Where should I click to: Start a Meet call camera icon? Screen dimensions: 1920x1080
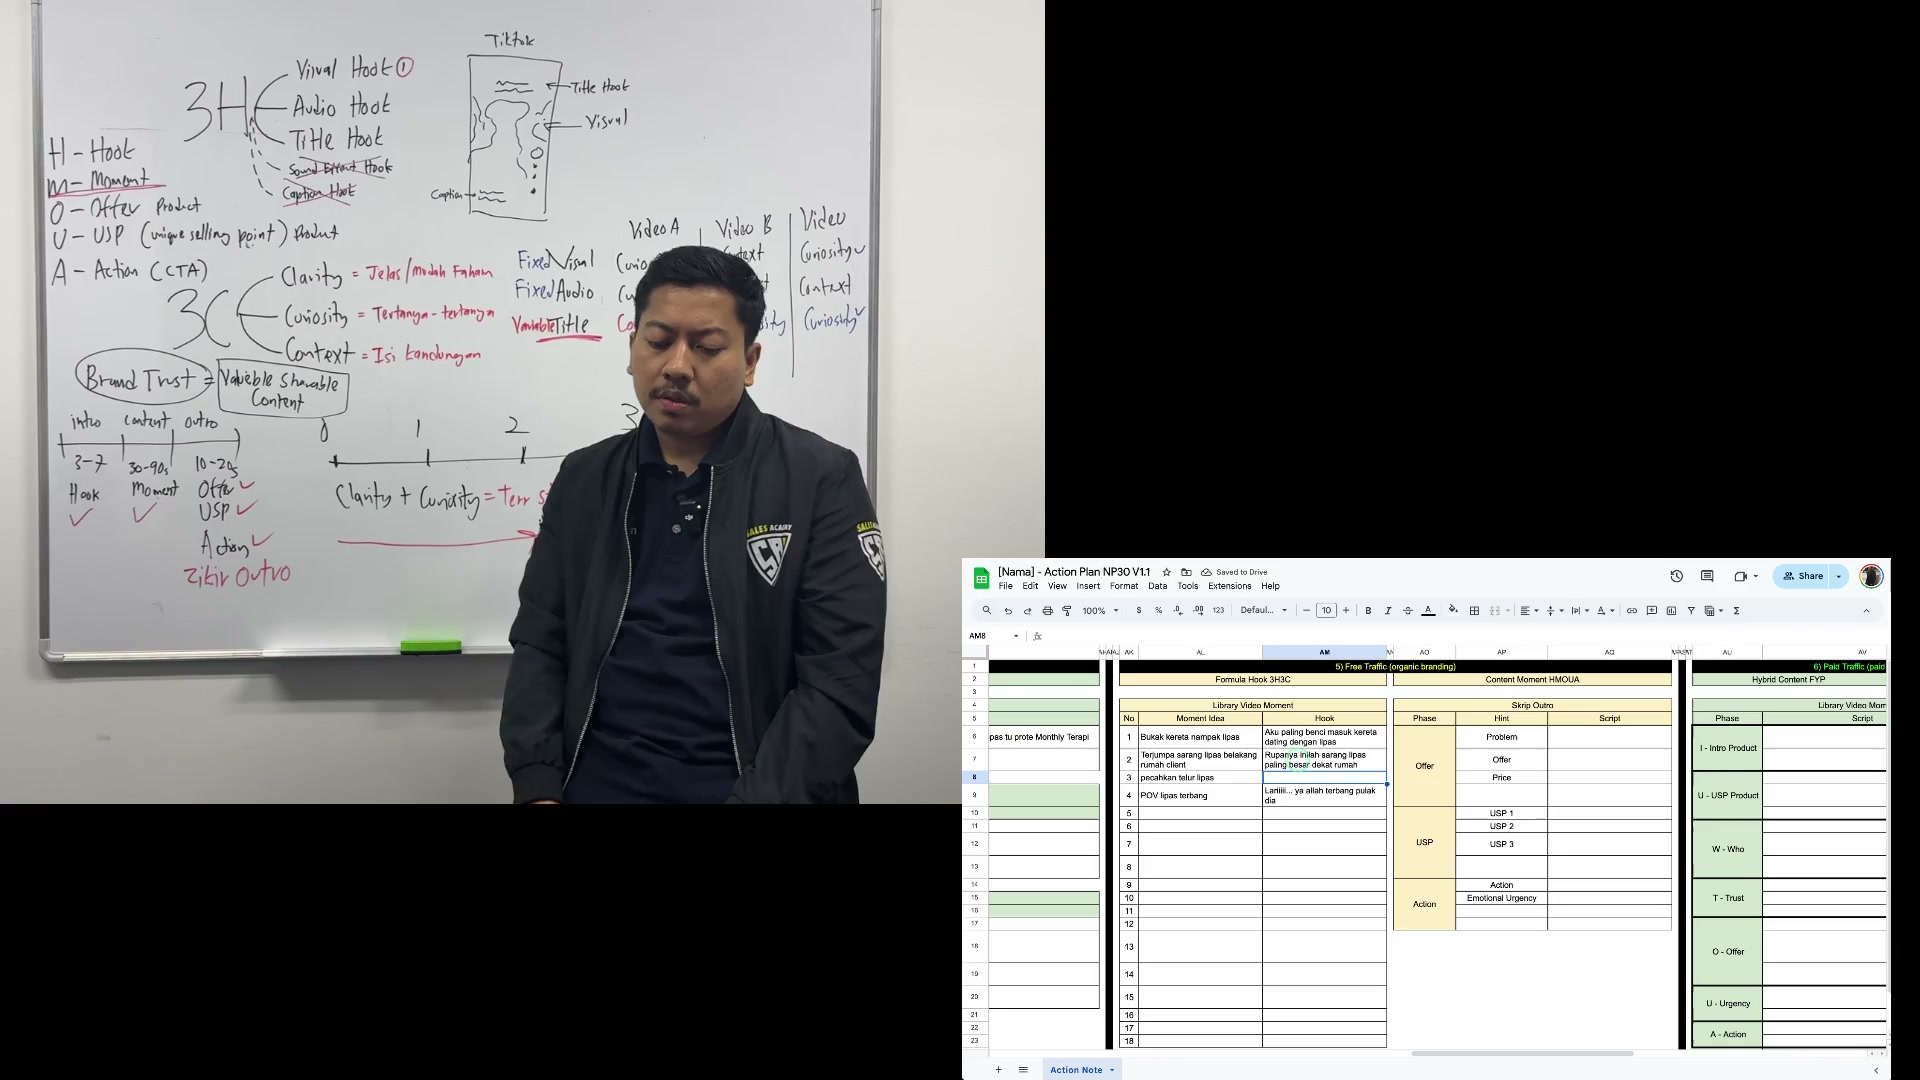(1741, 576)
